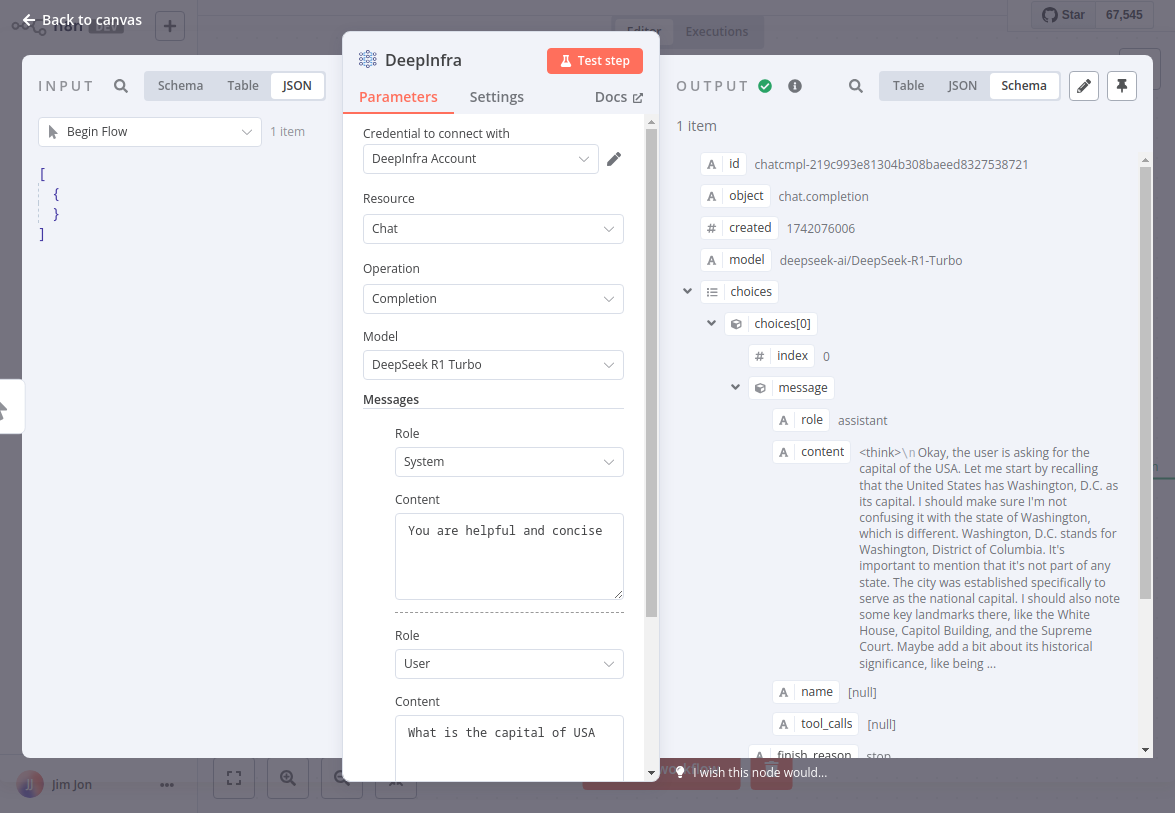Click the Executions tab behind the panel
Image resolution: width=1175 pixels, height=813 pixels.
coord(716,31)
